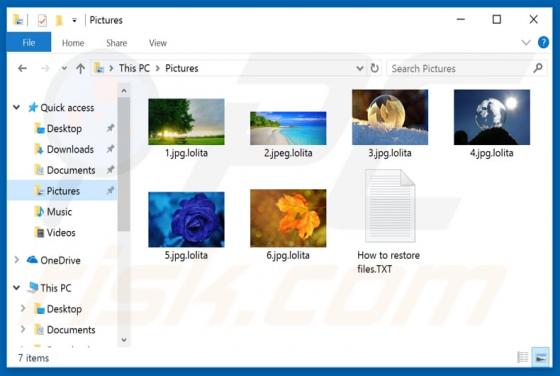Image resolution: width=560 pixels, height=376 pixels.
Task: Open the Help question mark icon
Action: pyautogui.click(x=543, y=42)
